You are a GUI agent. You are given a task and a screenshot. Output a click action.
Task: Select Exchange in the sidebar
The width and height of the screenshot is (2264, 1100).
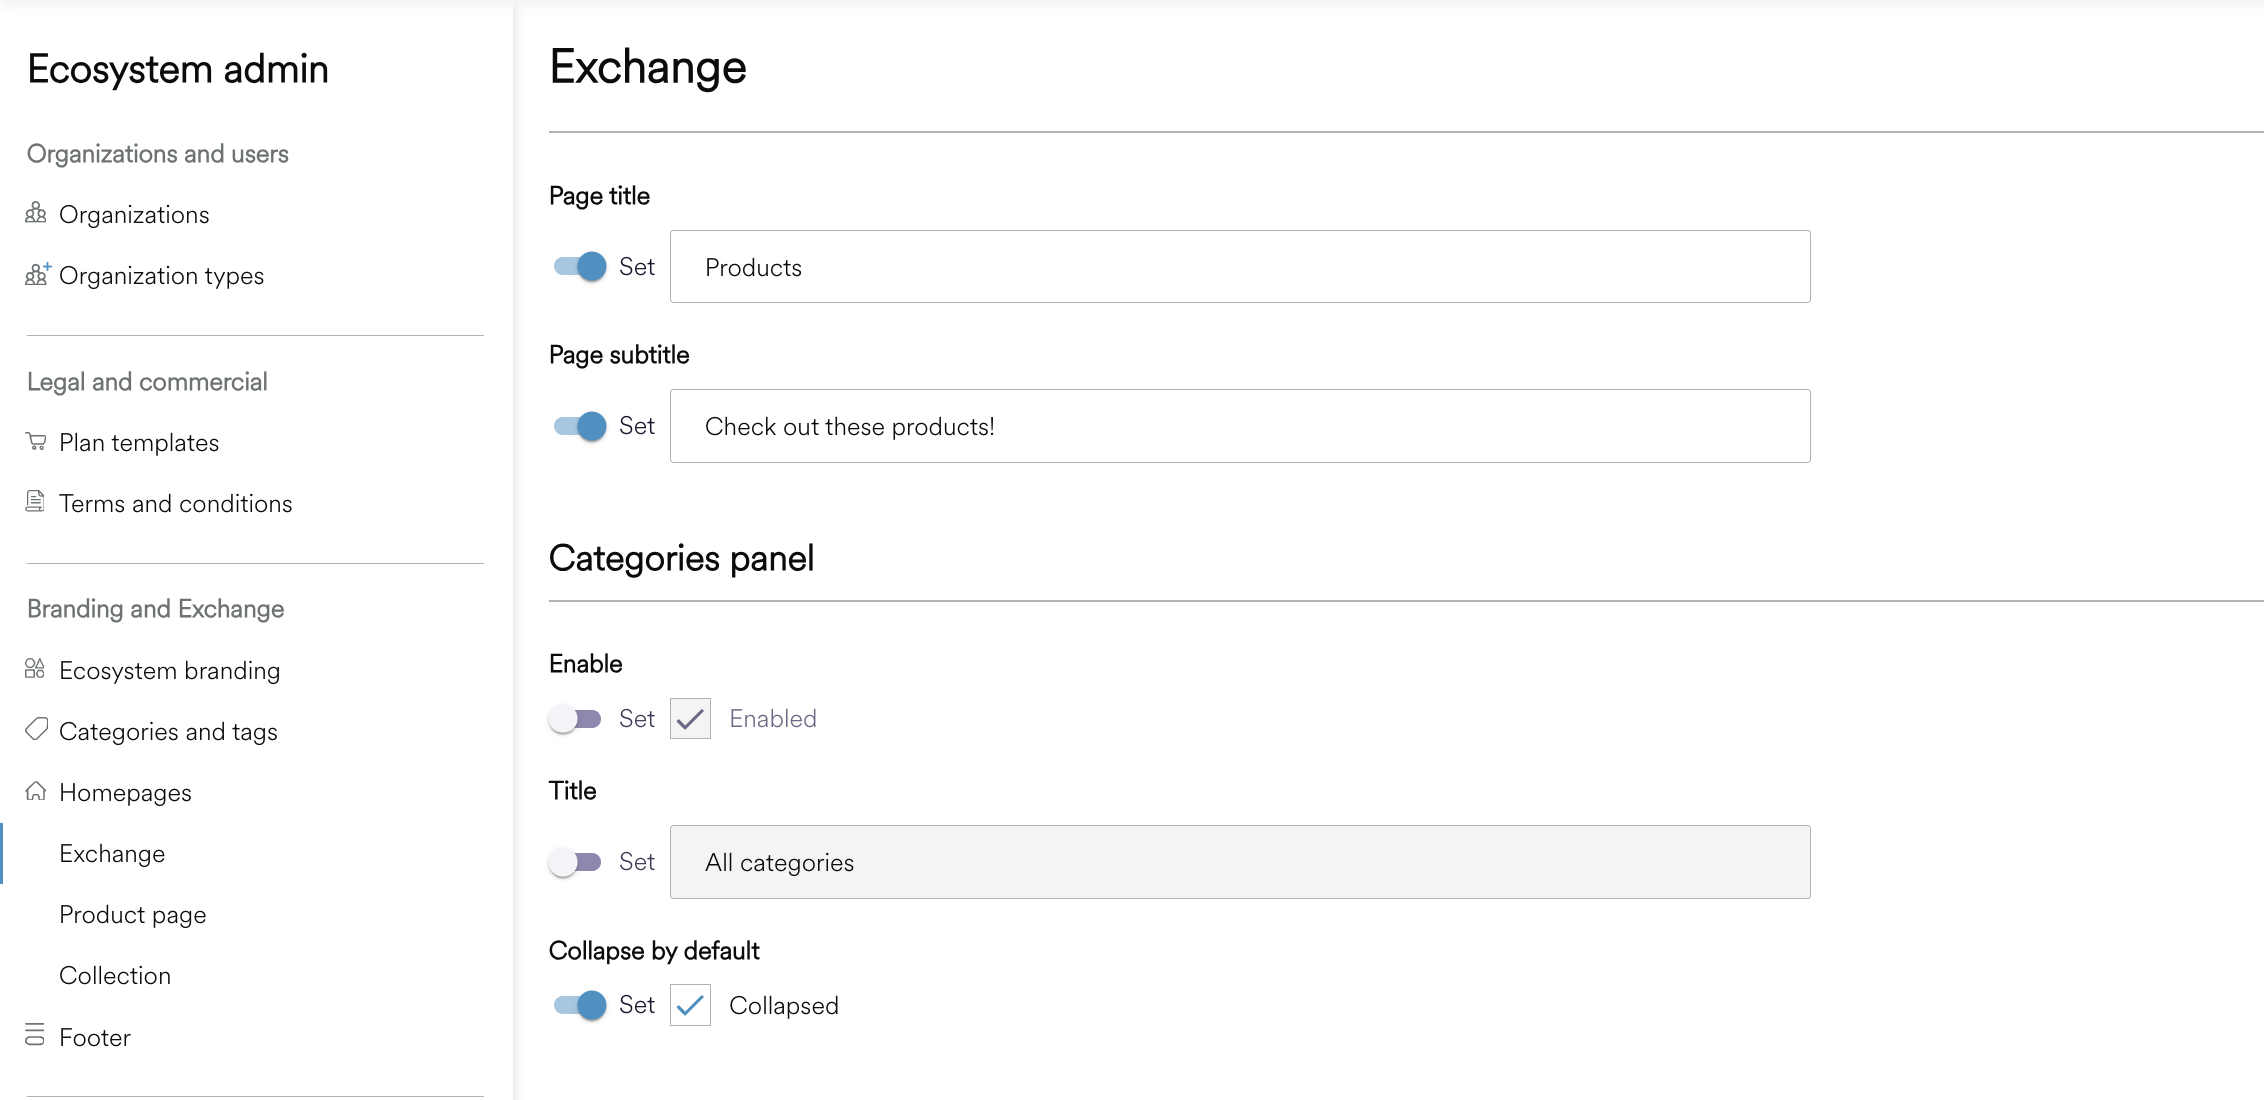tap(112, 854)
